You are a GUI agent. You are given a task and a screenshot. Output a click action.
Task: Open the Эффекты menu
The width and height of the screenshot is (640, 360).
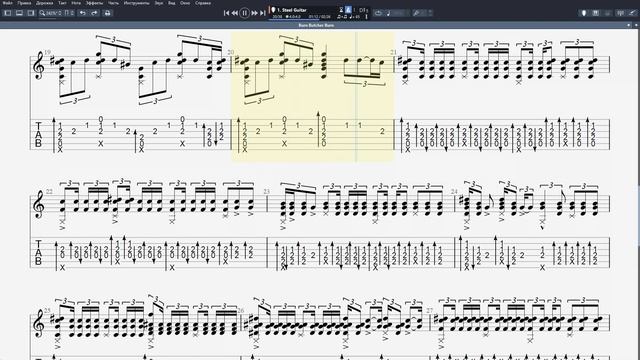coord(94,3)
